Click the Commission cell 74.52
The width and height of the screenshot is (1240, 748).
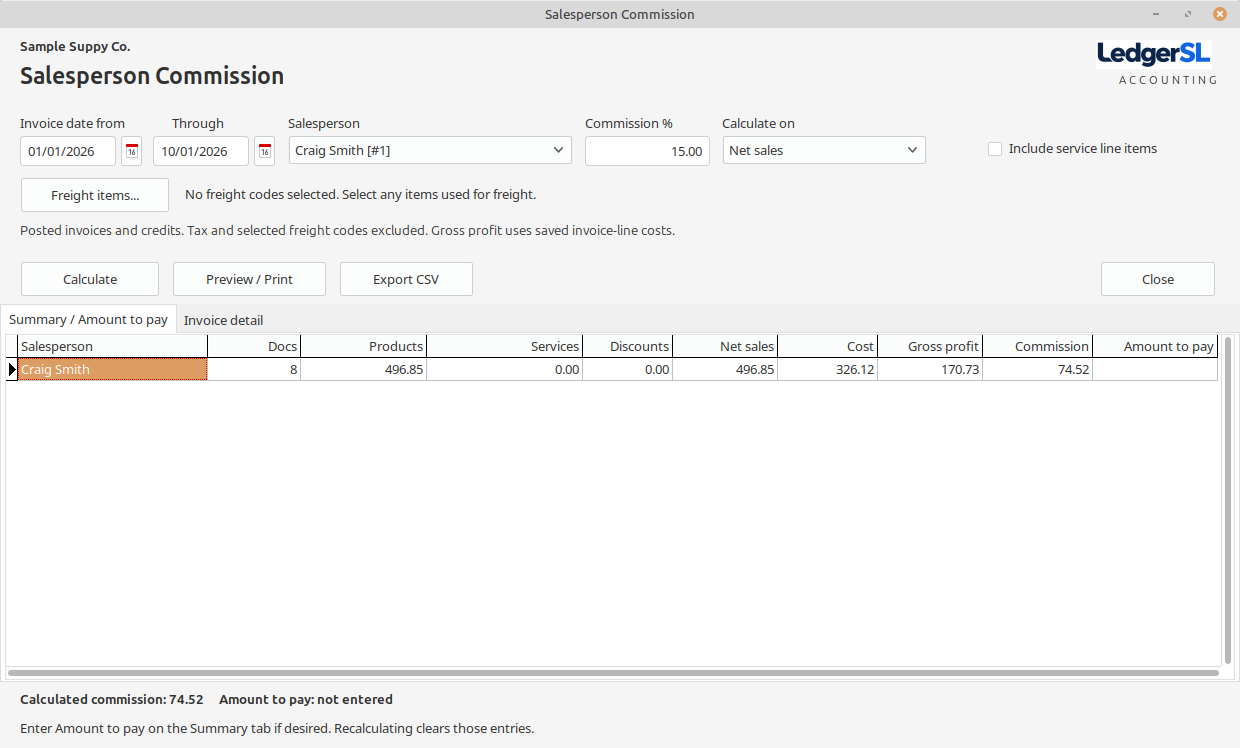pyautogui.click(x=1037, y=370)
